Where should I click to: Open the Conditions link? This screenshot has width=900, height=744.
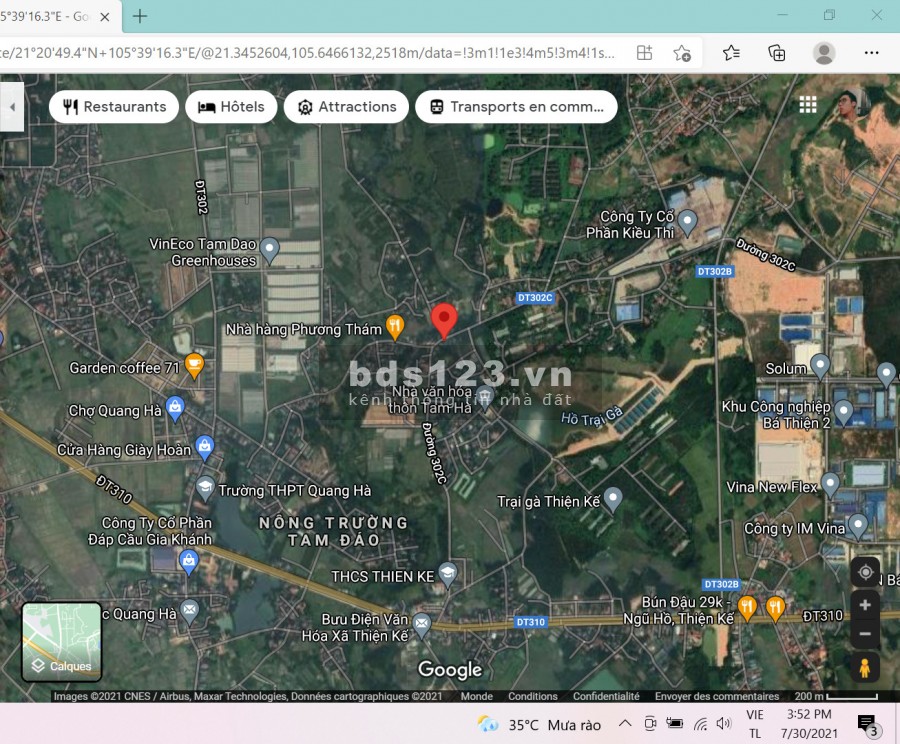pyautogui.click(x=533, y=696)
